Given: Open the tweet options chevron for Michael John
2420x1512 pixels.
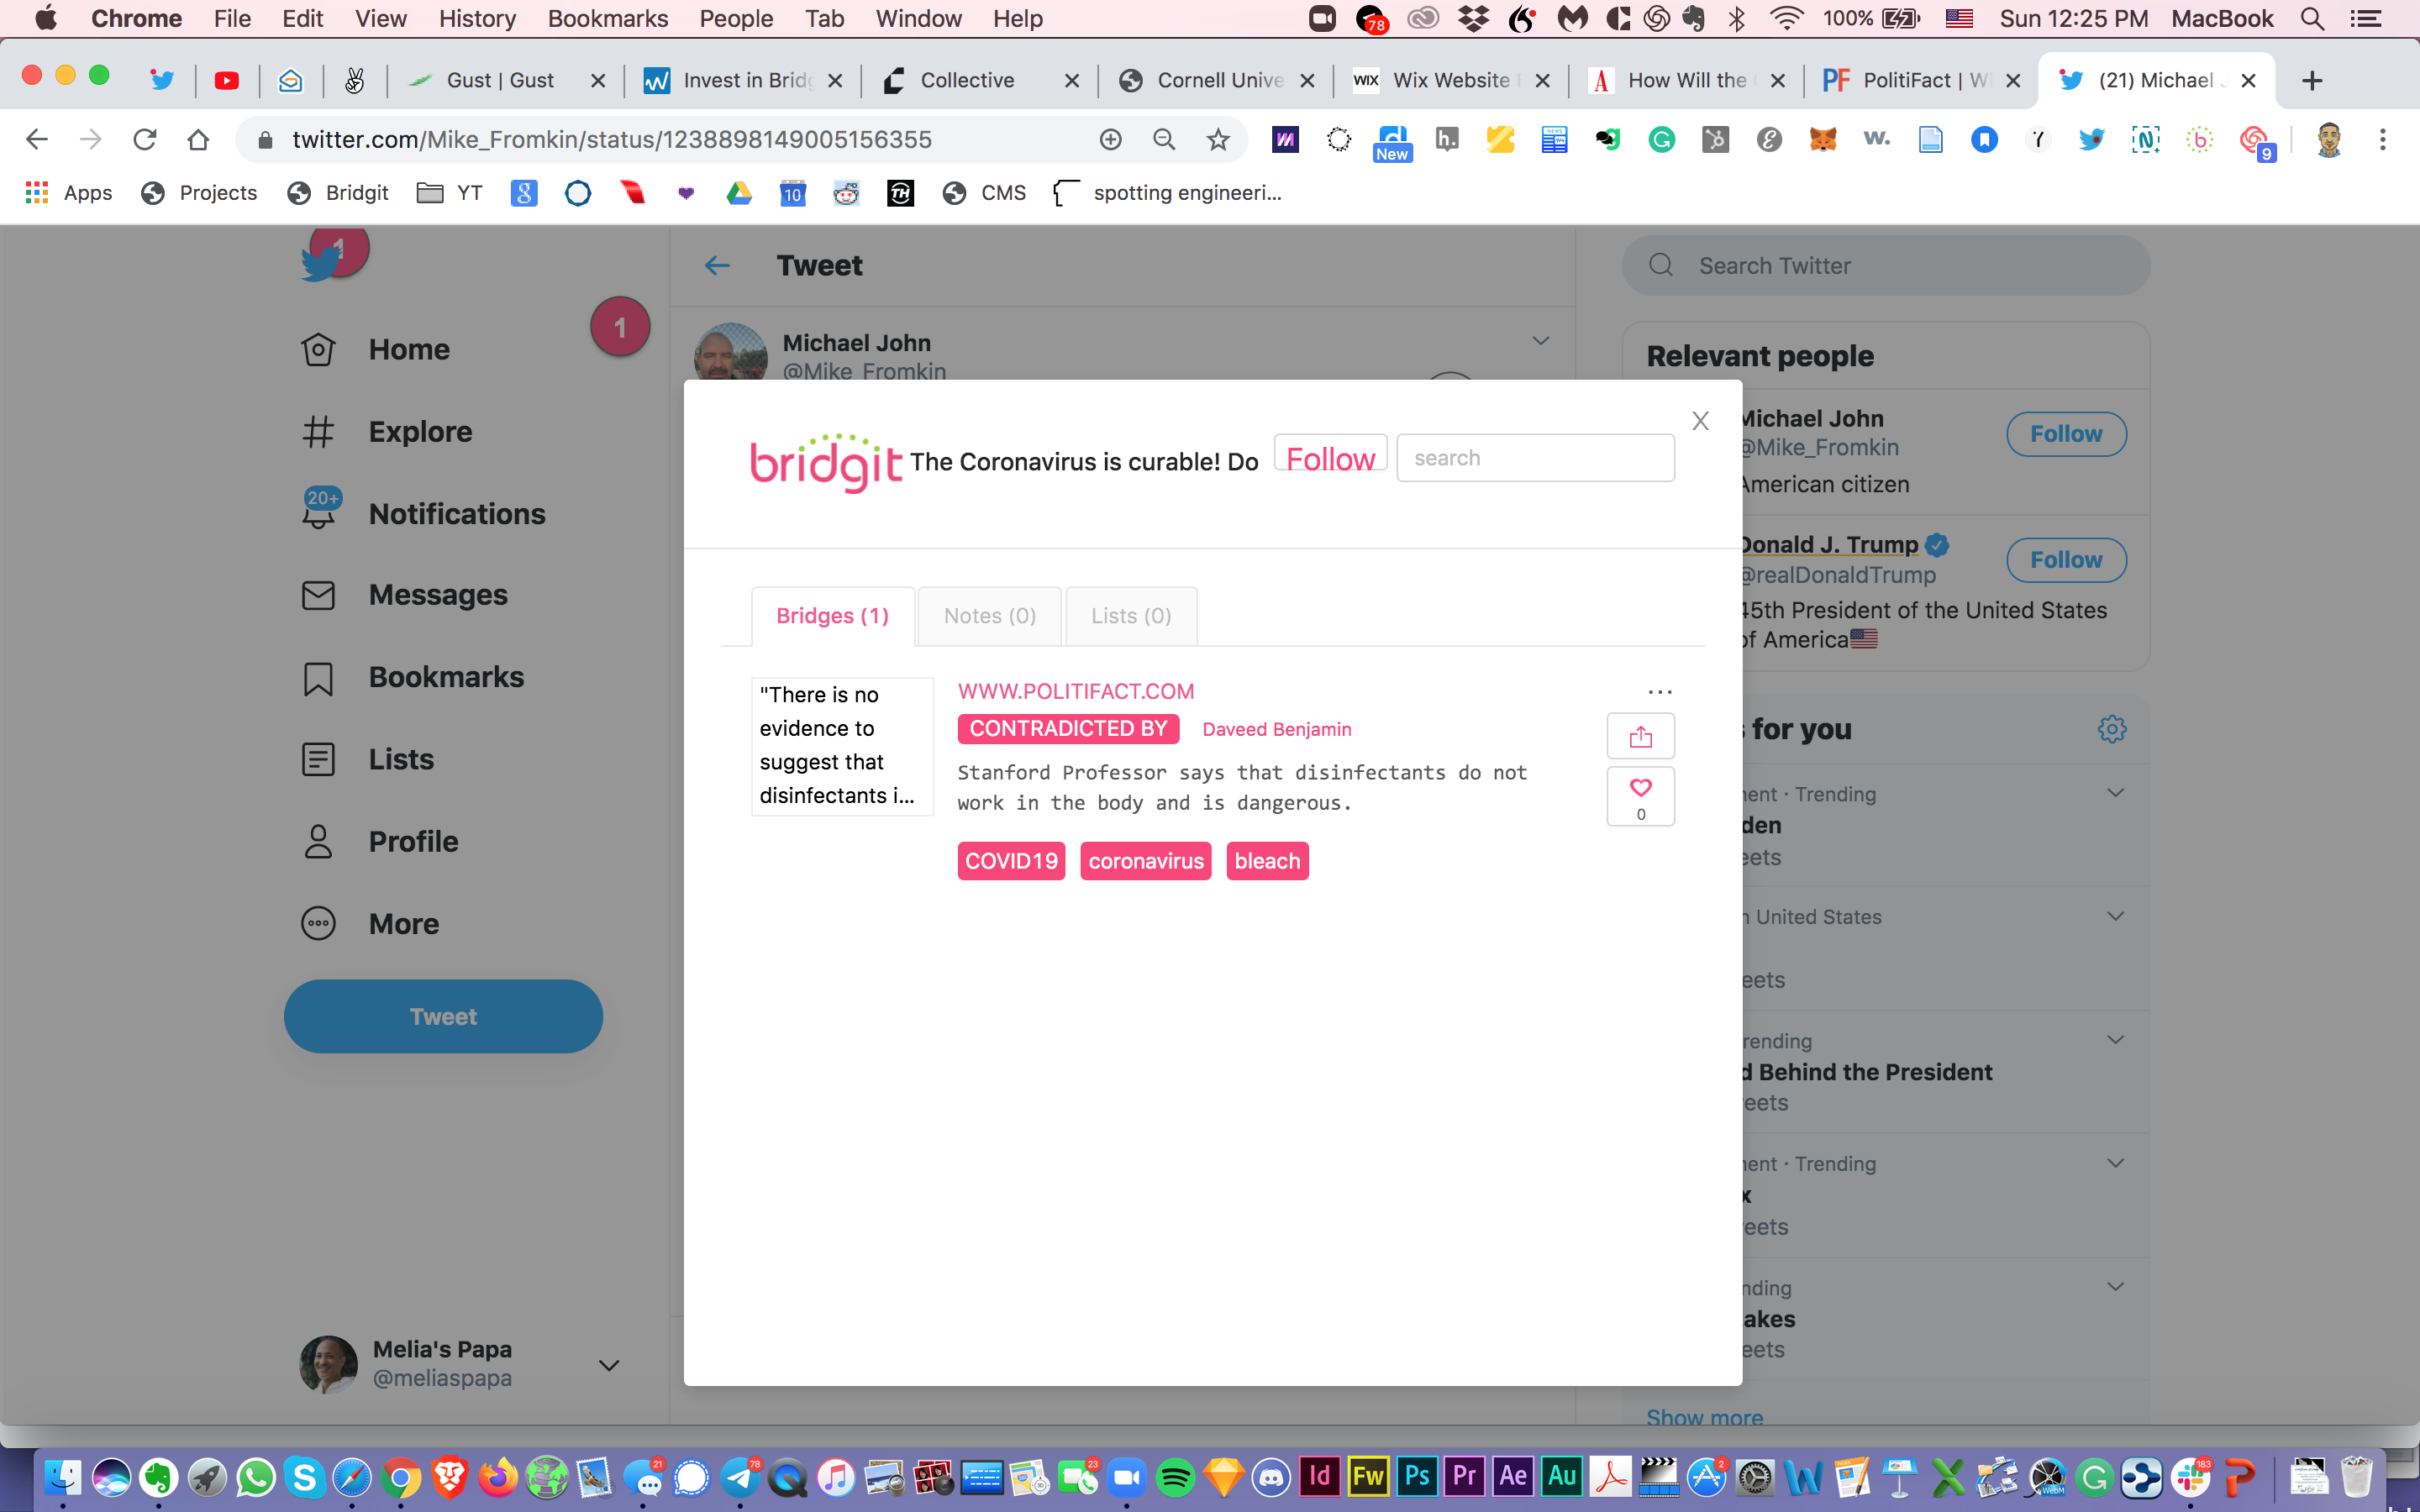Looking at the screenshot, I should 1540,341.
